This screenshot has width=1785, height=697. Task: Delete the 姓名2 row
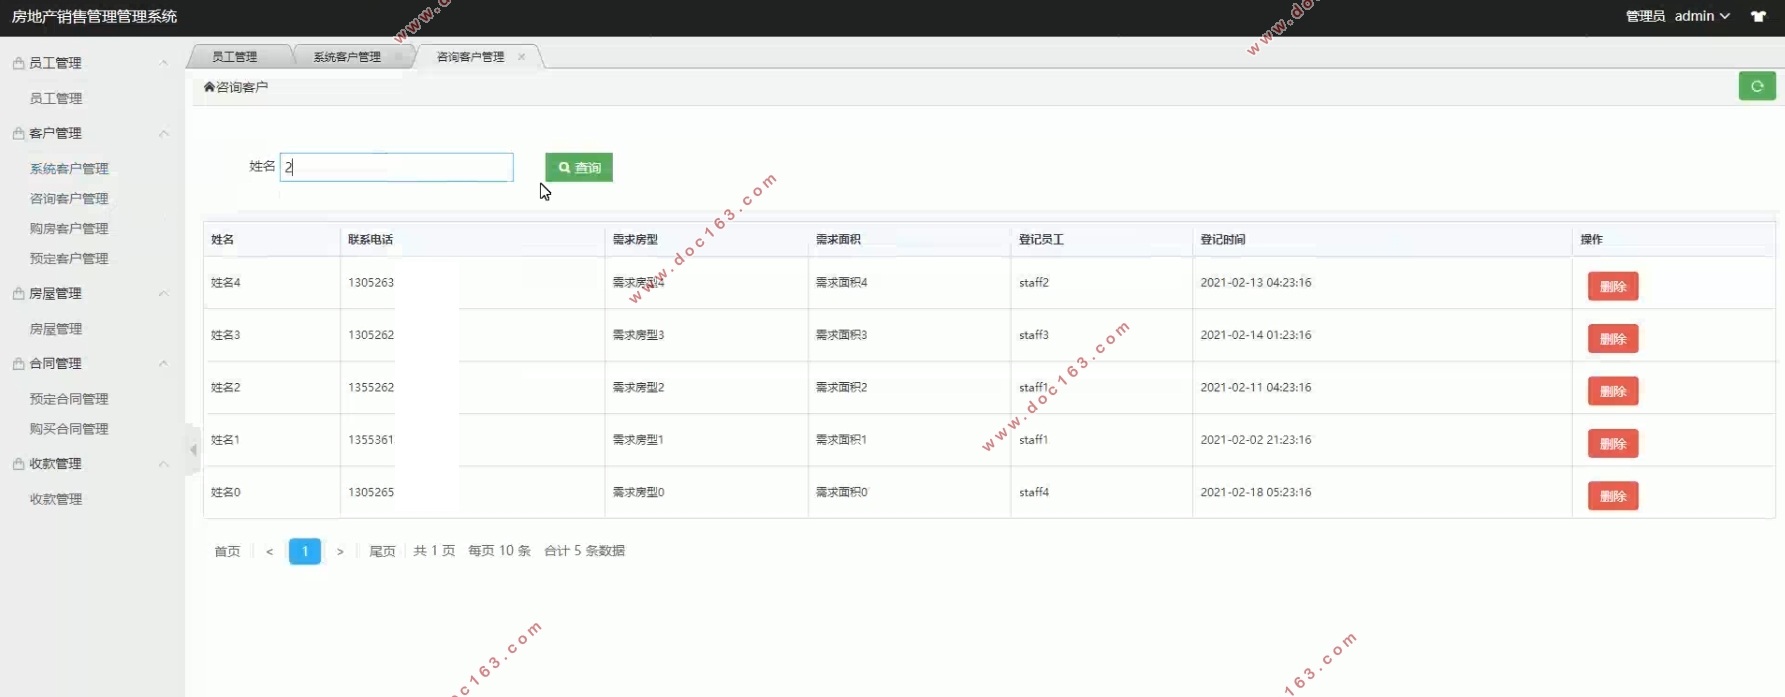click(x=1613, y=391)
